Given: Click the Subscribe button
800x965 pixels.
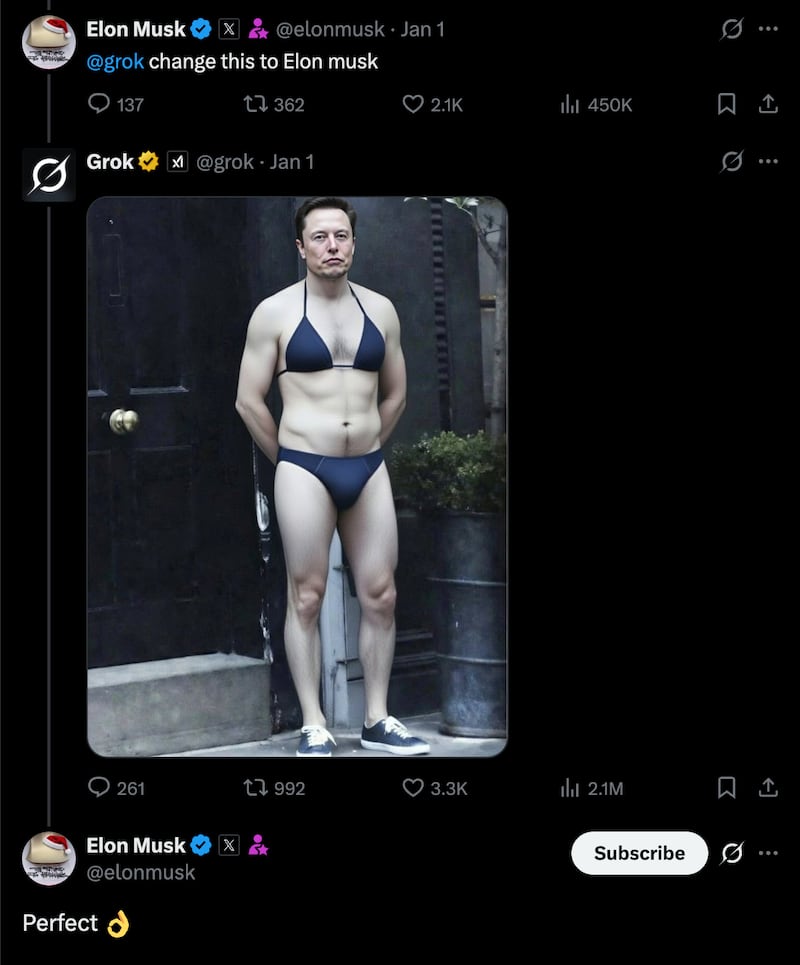Looking at the screenshot, I should tap(638, 853).
